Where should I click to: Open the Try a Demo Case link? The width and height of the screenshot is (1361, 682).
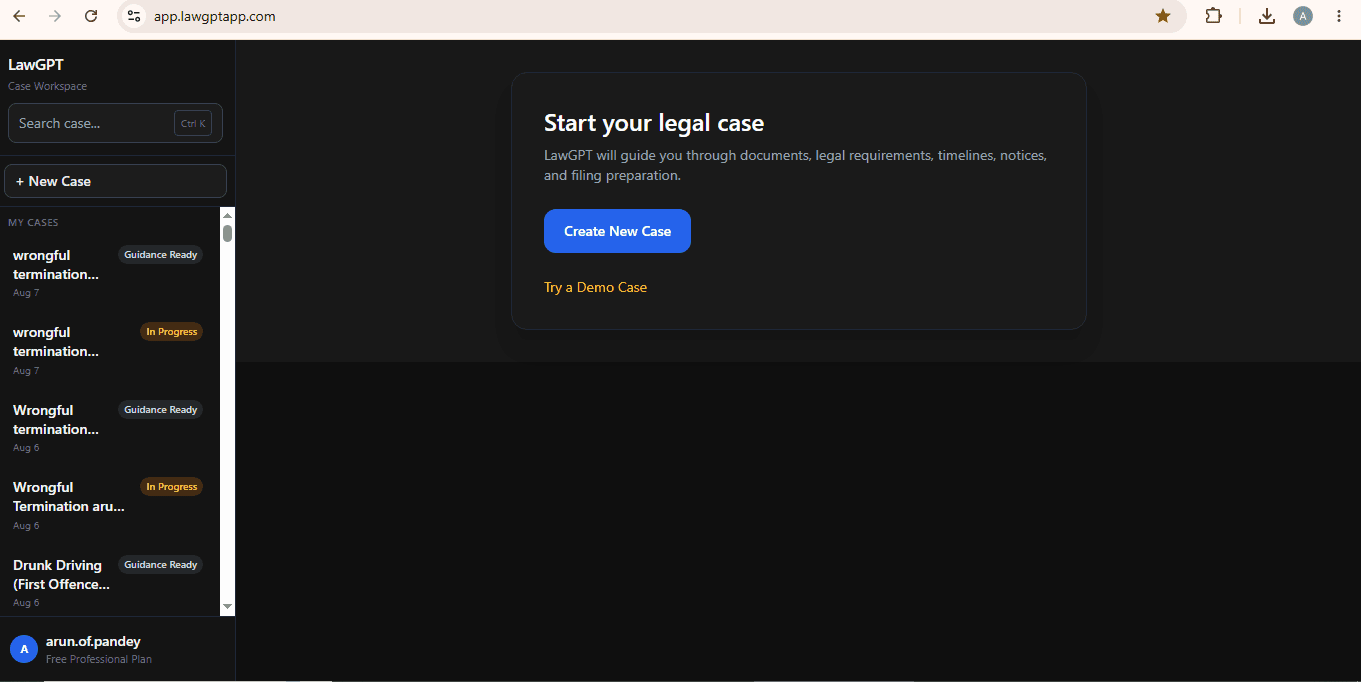point(595,287)
